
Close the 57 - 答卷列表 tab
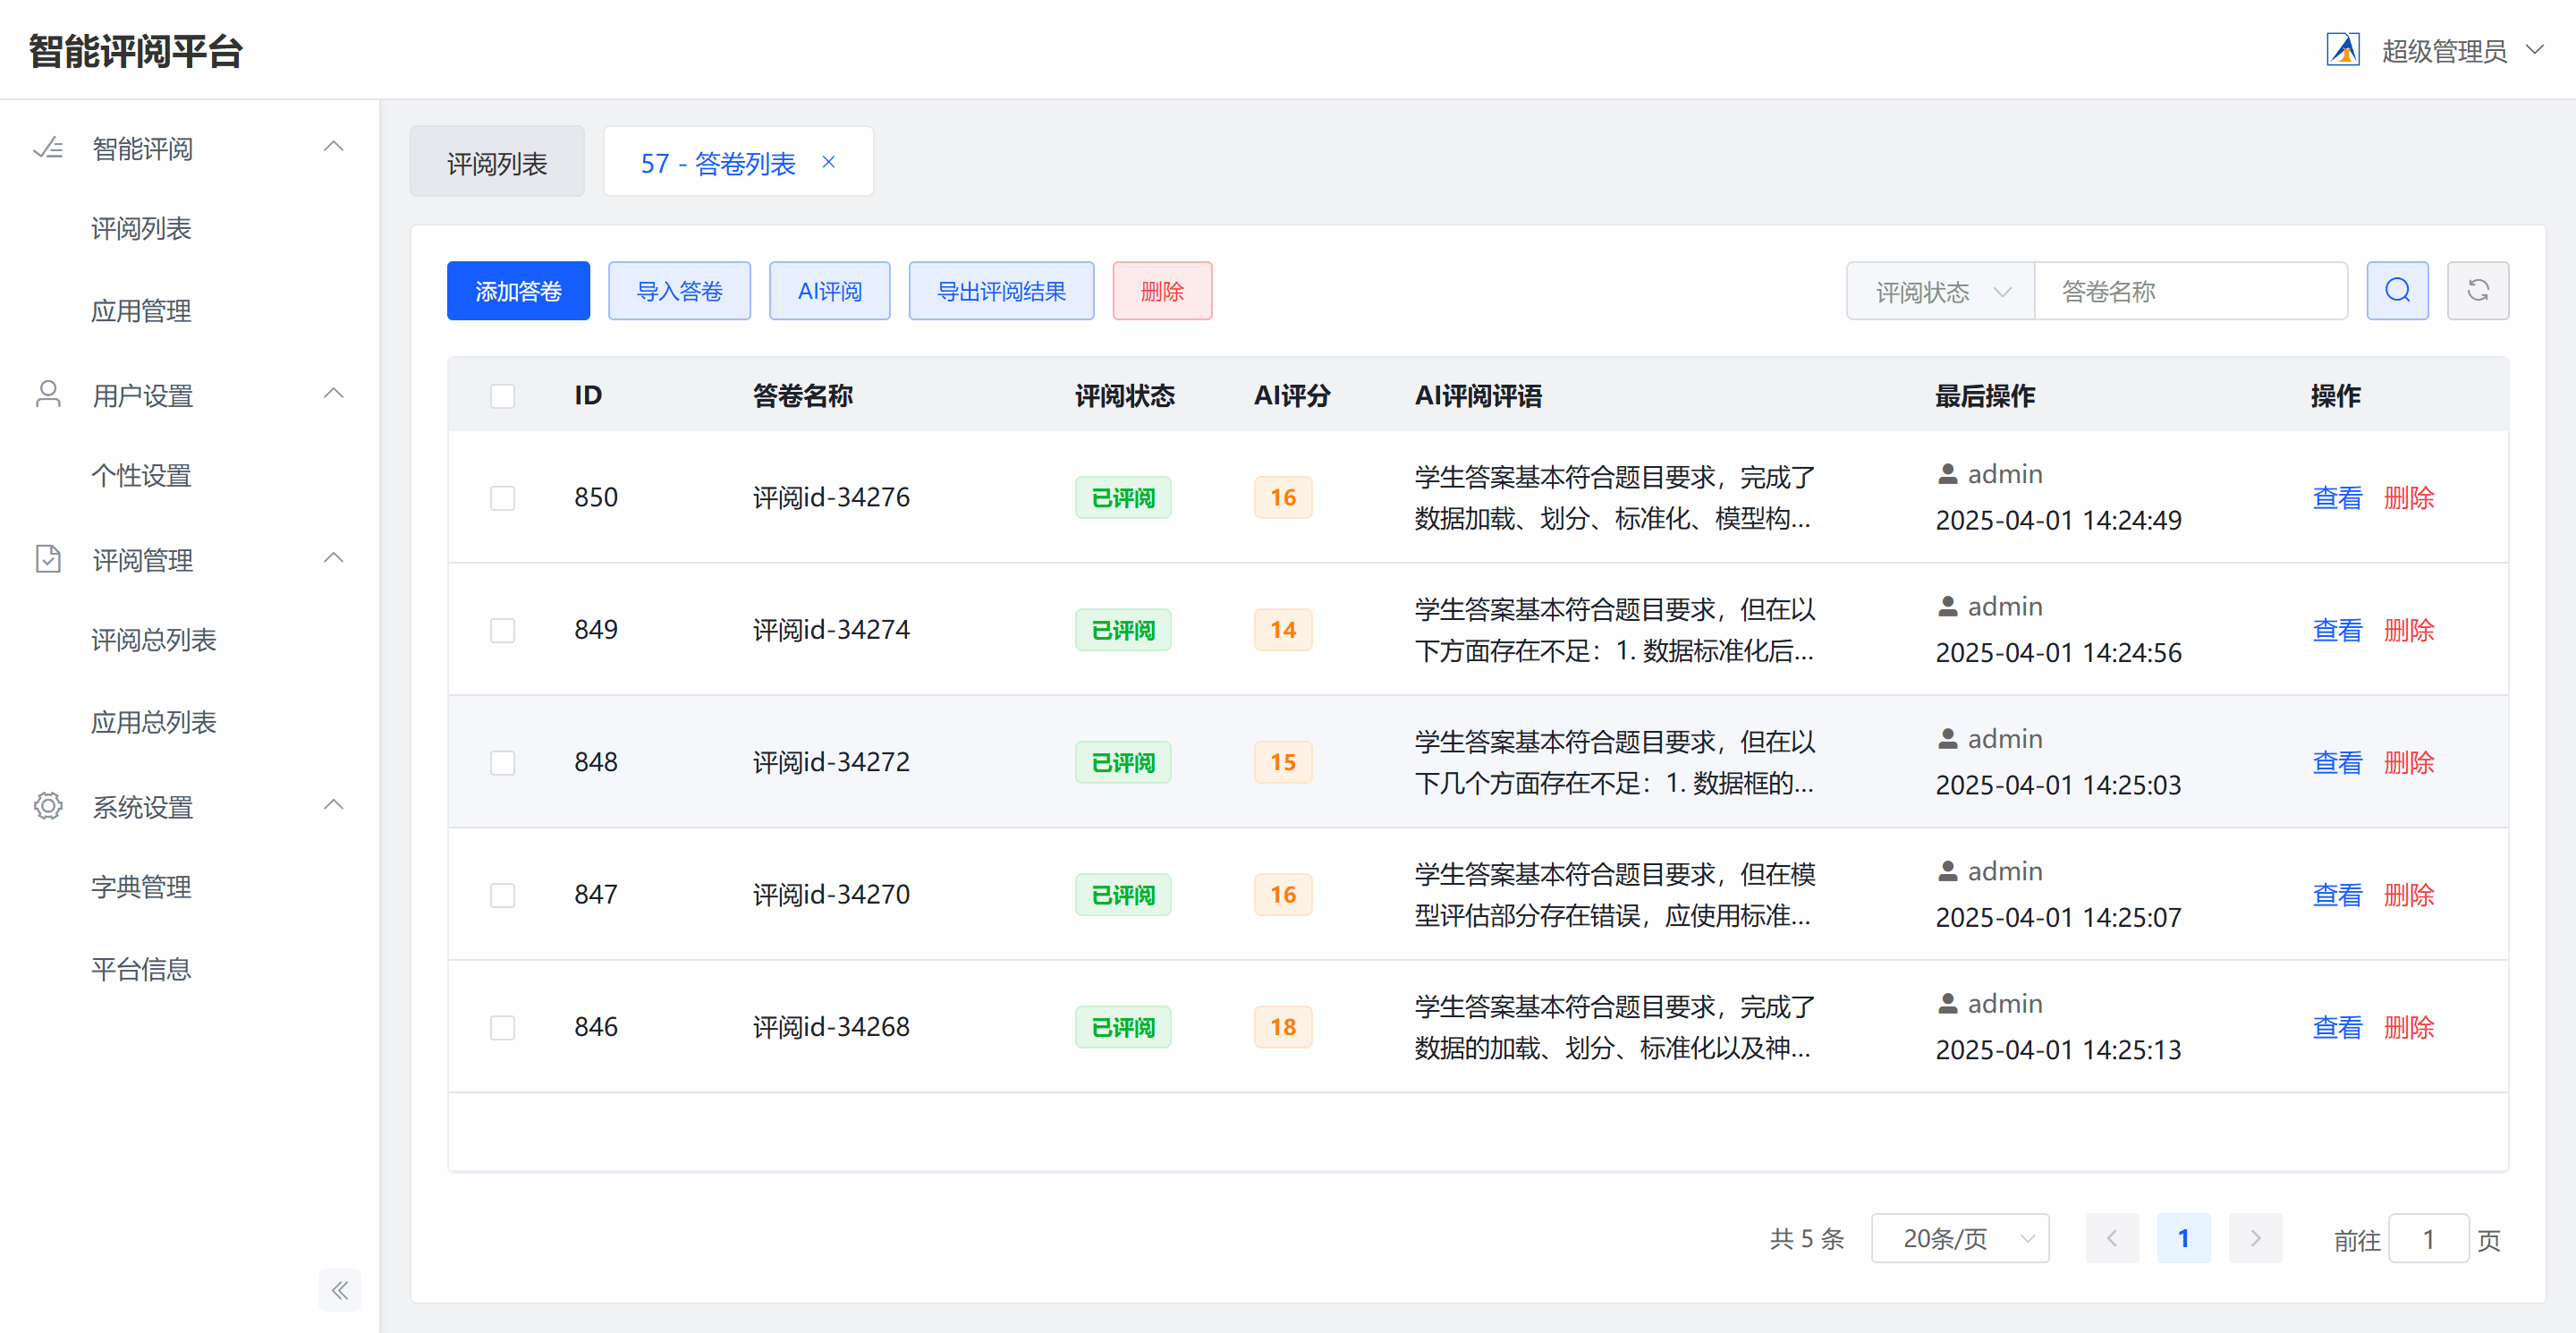[x=828, y=162]
